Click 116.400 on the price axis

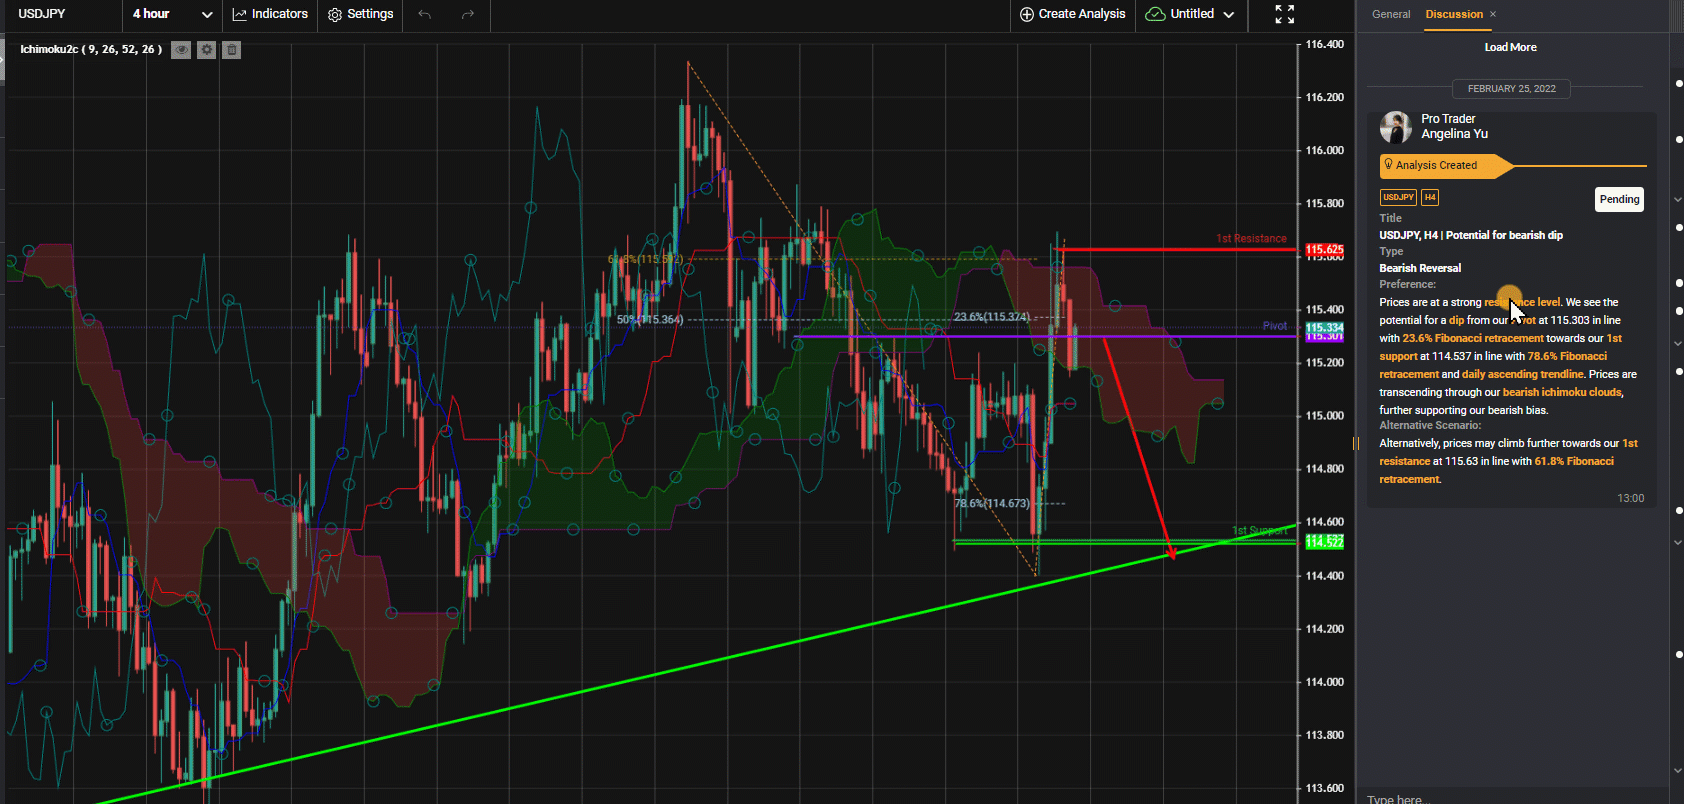point(1325,45)
